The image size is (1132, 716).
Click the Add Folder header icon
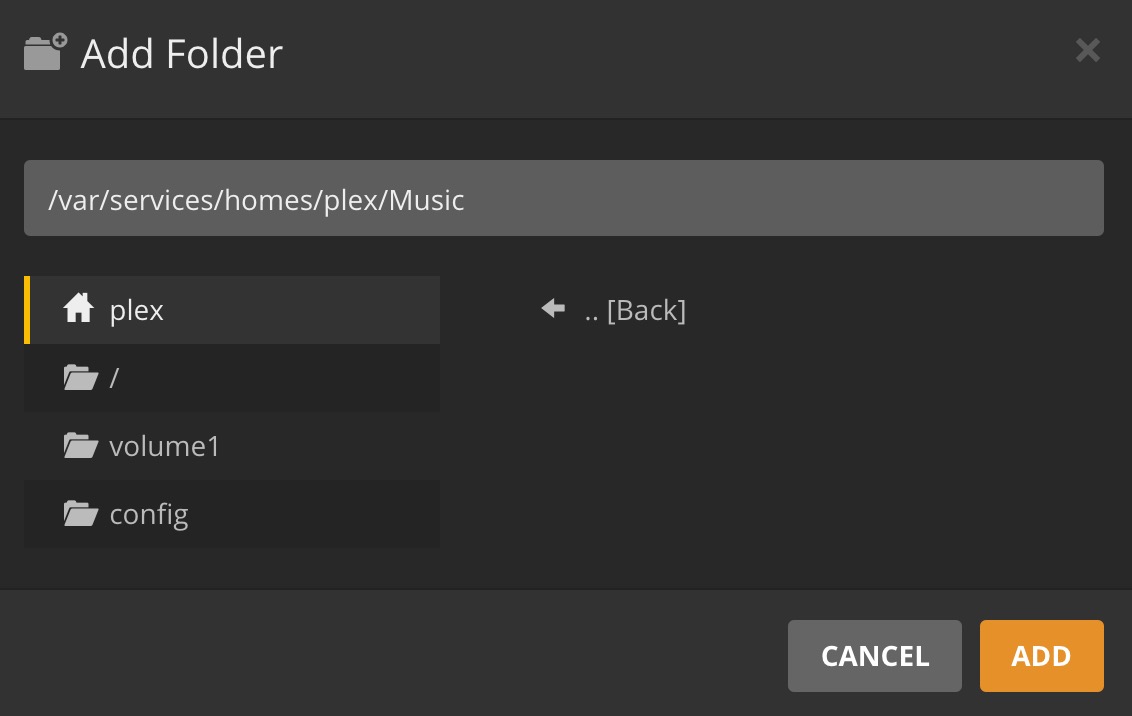(45, 52)
